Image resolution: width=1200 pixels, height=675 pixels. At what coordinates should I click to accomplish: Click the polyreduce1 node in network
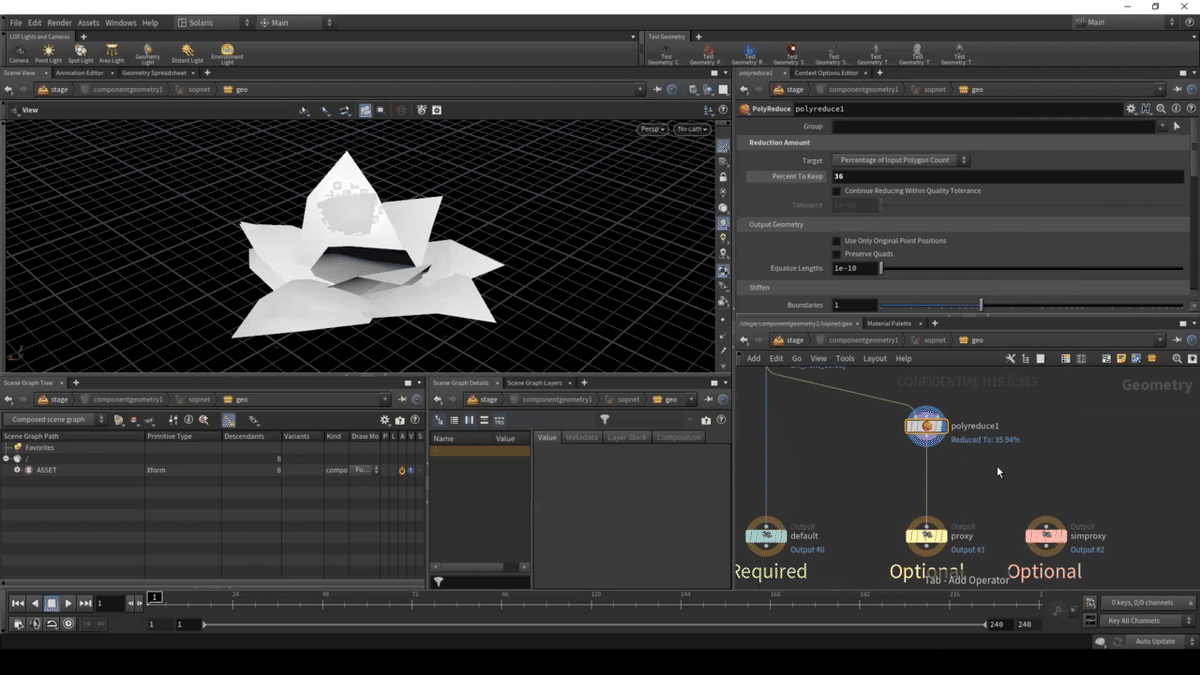926,426
